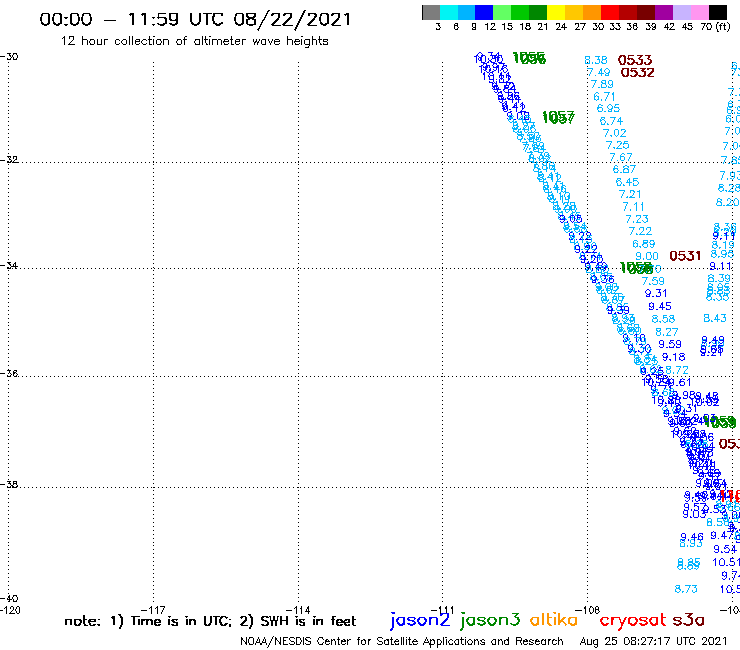Click the pass label 0531
740x650 pixels.
click(x=685, y=256)
